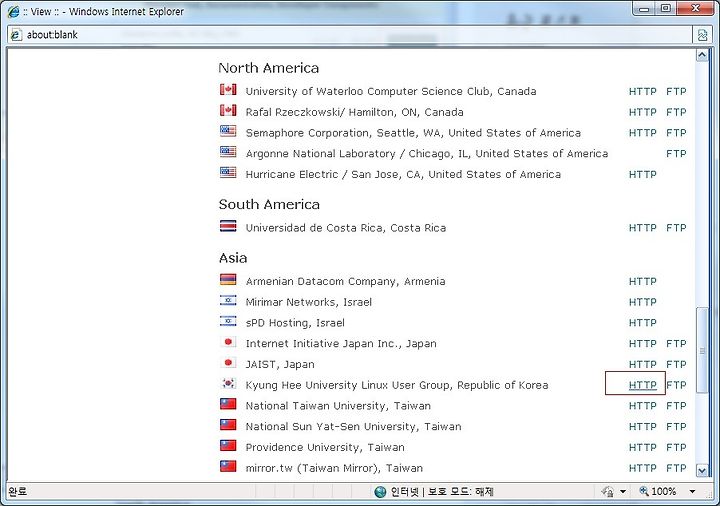Viewport: 720px width, 506px height.
Task: Open FTP mirror for Kyung Hee University
Action: pyautogui.click(x=676, y=385)
